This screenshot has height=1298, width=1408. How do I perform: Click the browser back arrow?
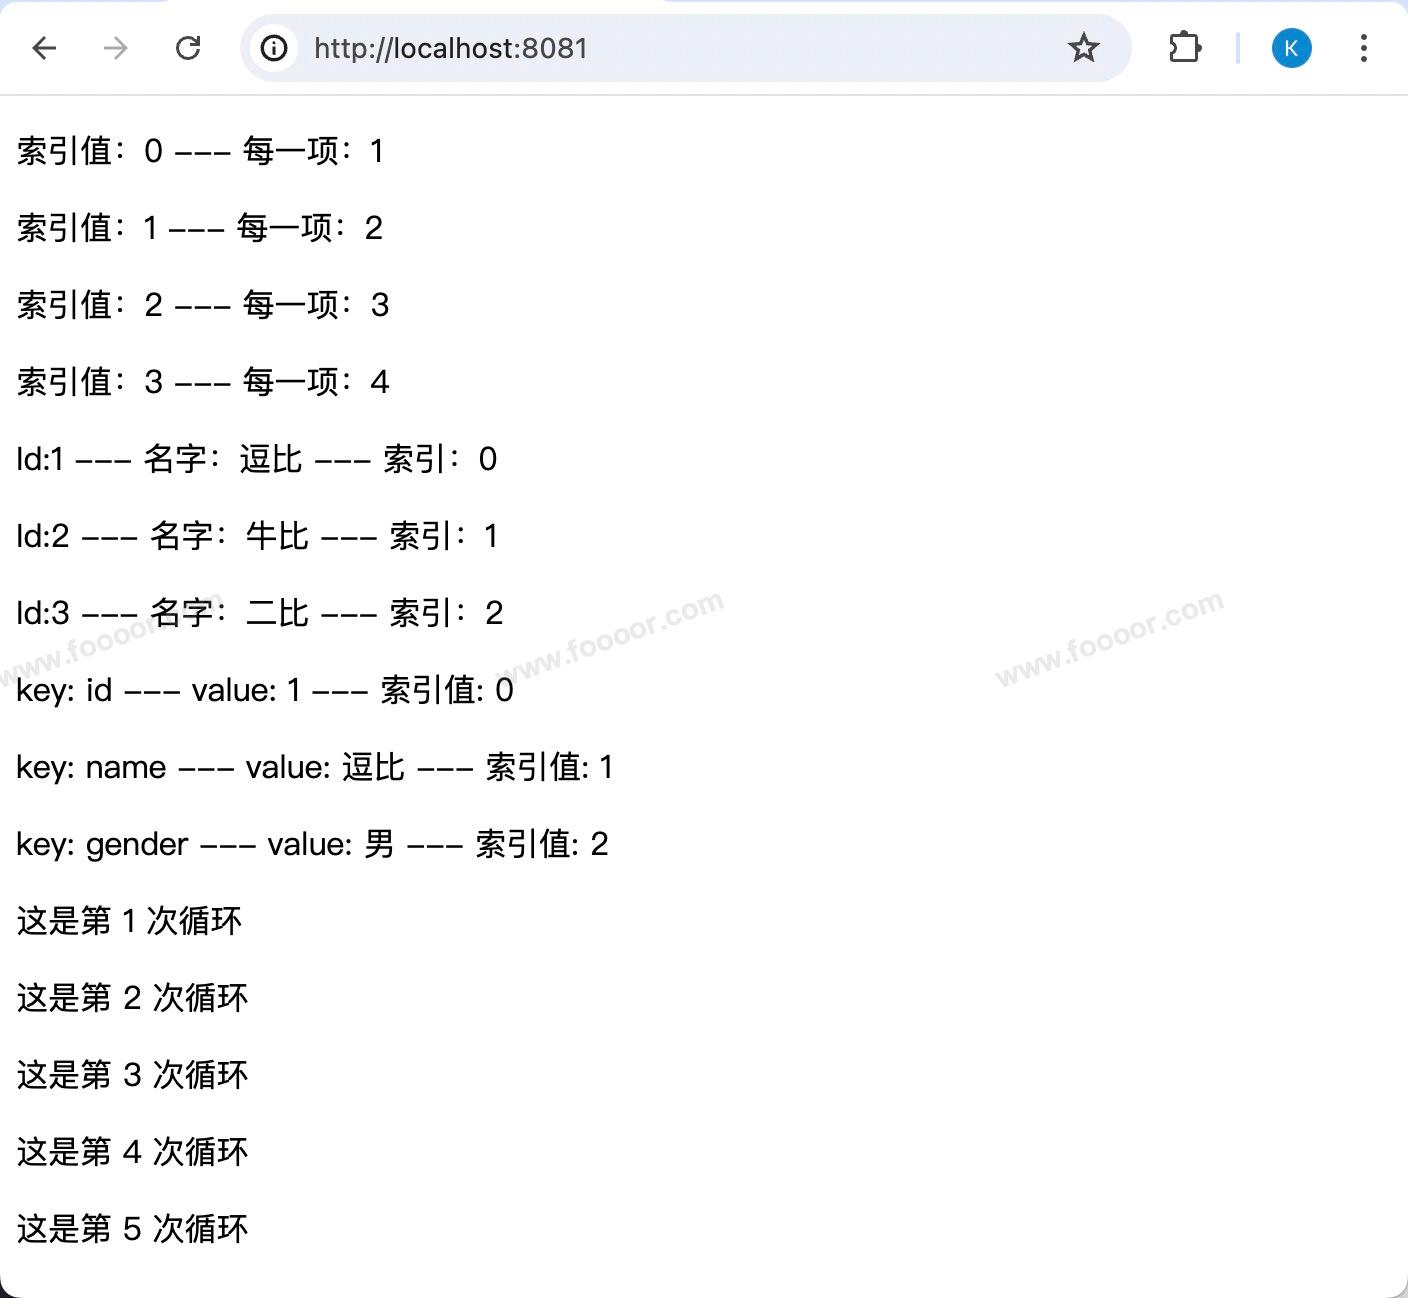[x=44, y=48]
